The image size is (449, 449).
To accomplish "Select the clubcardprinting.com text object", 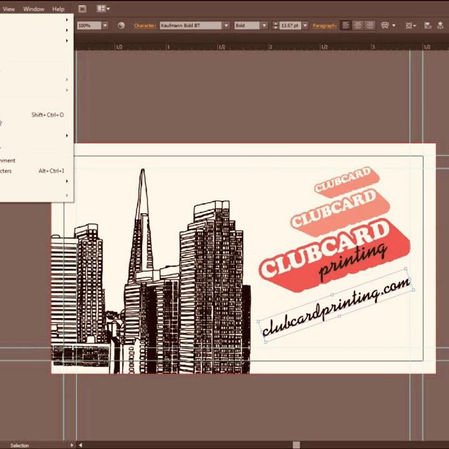I will (x=335, y=307).
